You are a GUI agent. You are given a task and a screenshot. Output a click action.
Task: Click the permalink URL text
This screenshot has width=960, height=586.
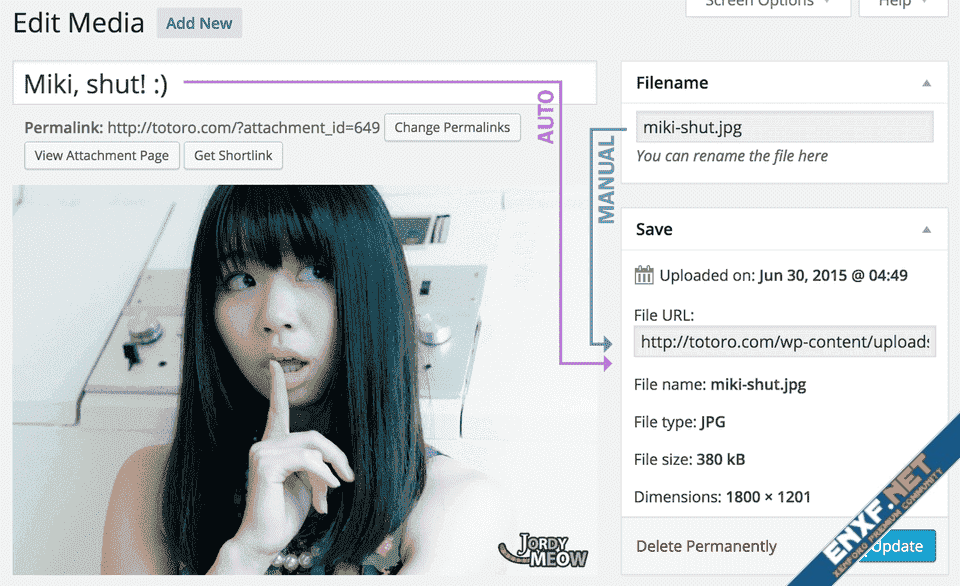coord(243,128)
